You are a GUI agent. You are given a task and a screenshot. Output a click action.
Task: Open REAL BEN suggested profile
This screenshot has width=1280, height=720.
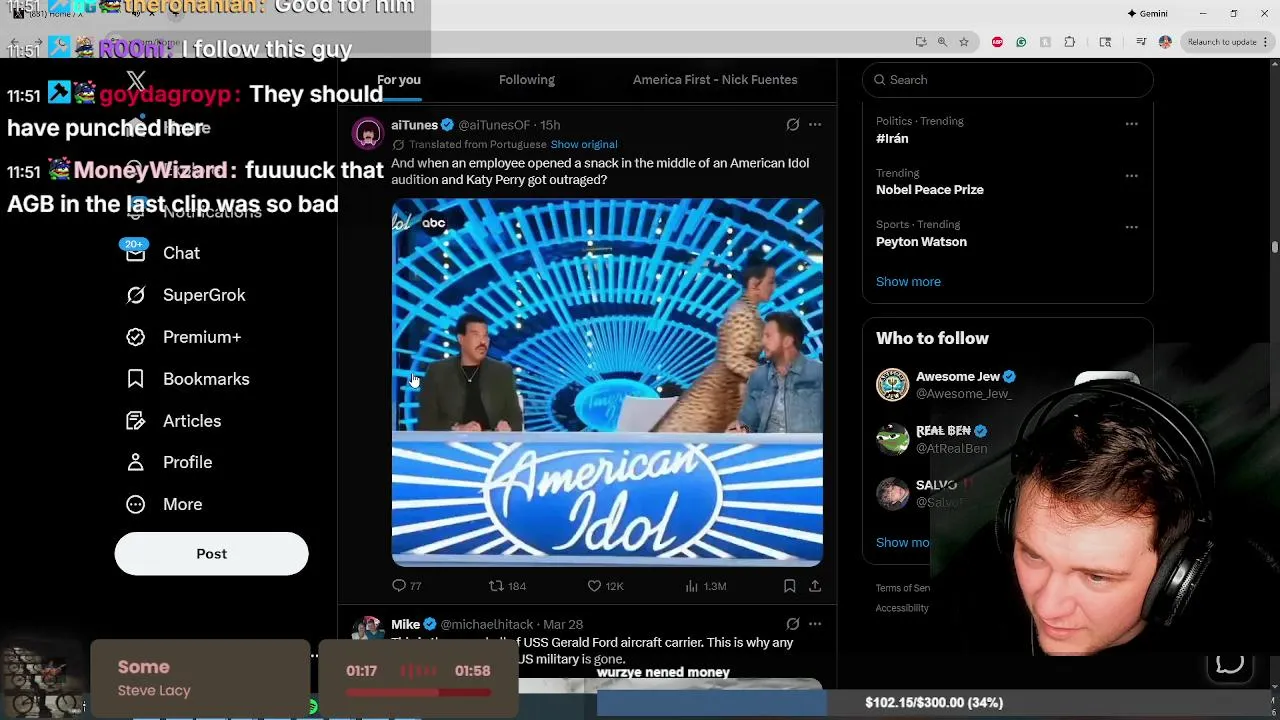(943, 431)
